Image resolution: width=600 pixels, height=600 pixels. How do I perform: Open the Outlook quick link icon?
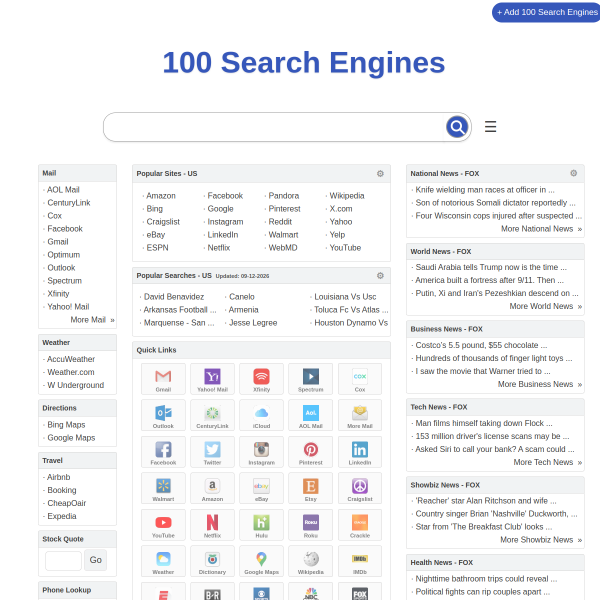[163, 415]
